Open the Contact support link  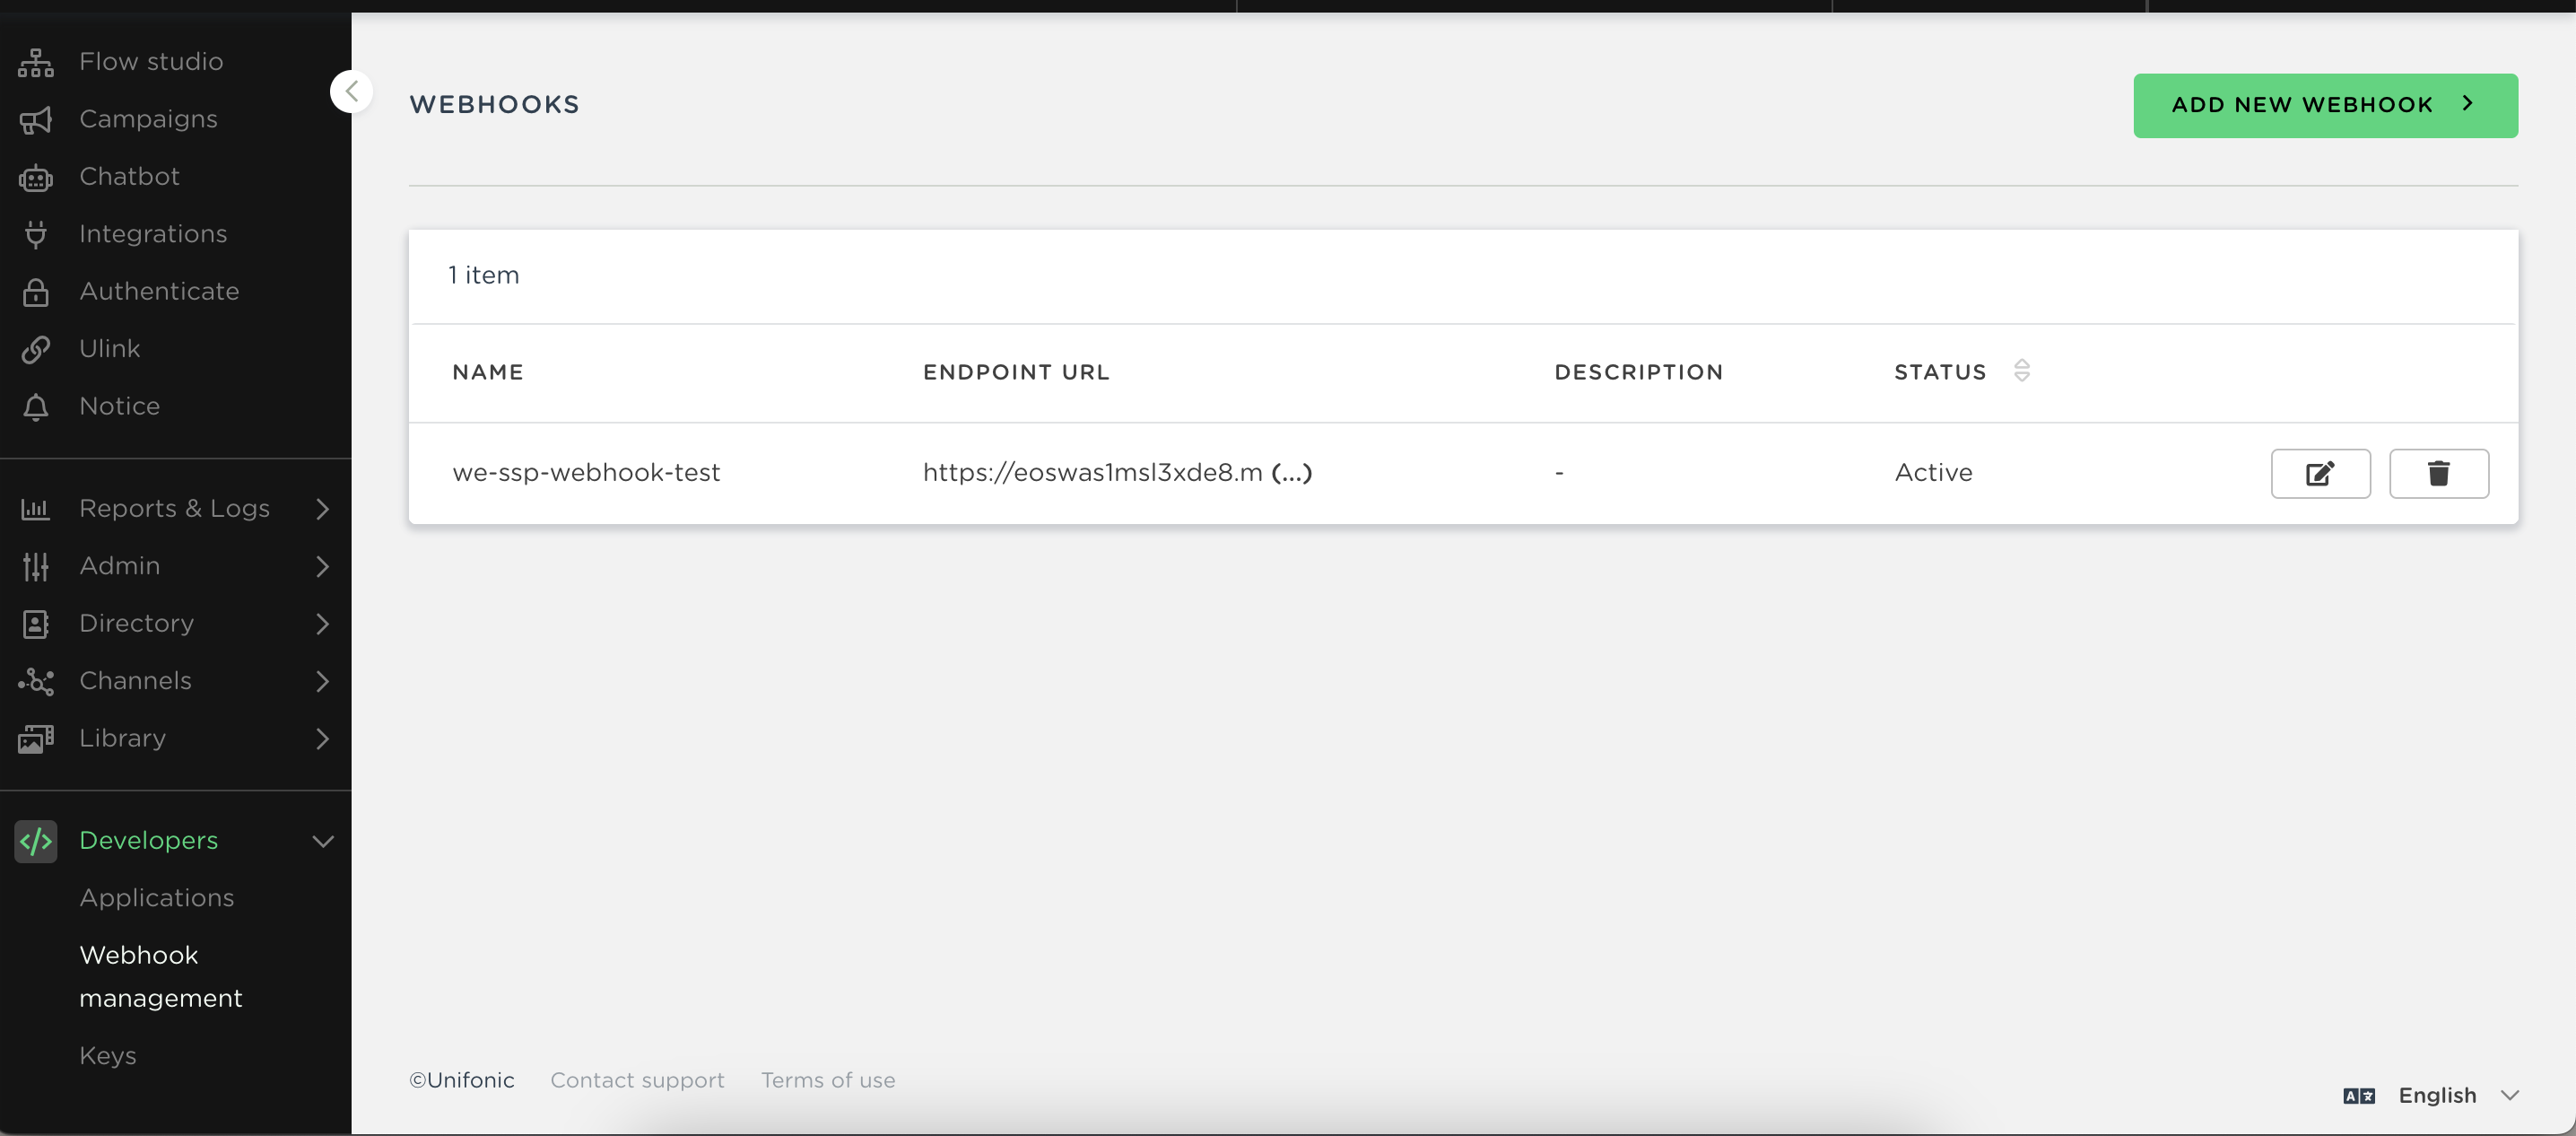[x=637, y=1080]
